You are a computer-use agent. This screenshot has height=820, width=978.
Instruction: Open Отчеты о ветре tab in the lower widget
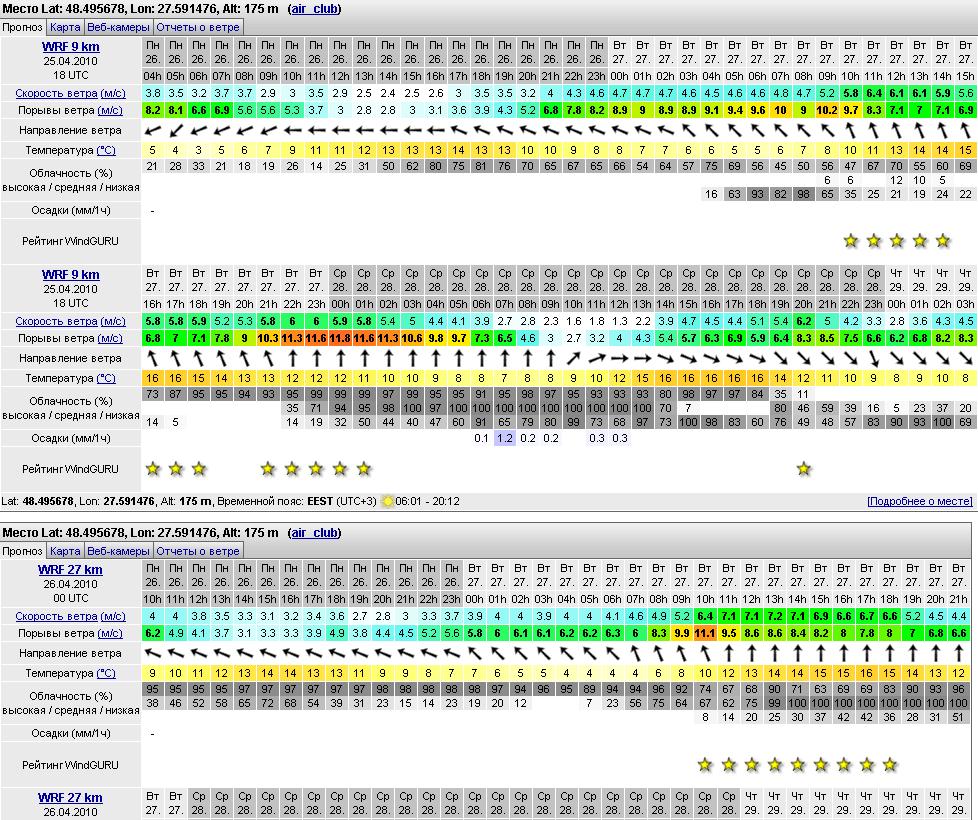(x=197, y=551)
